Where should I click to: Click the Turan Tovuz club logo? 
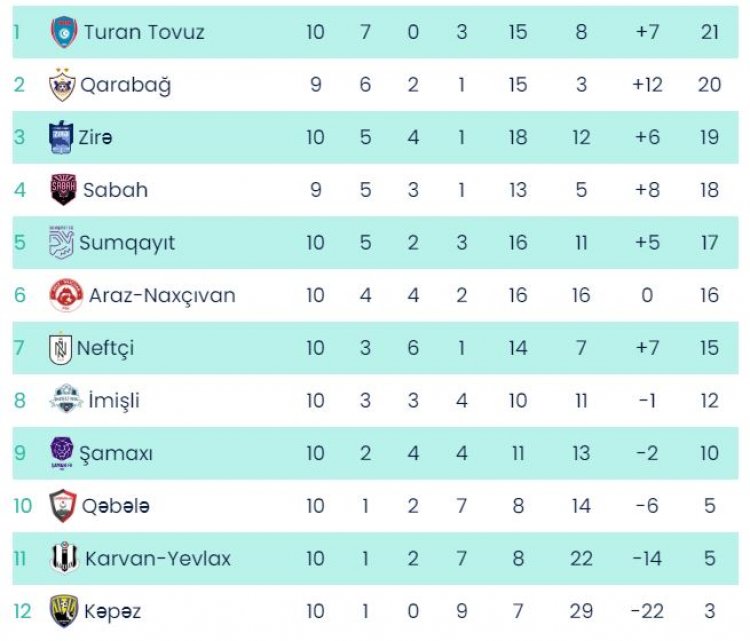[63, 32]
